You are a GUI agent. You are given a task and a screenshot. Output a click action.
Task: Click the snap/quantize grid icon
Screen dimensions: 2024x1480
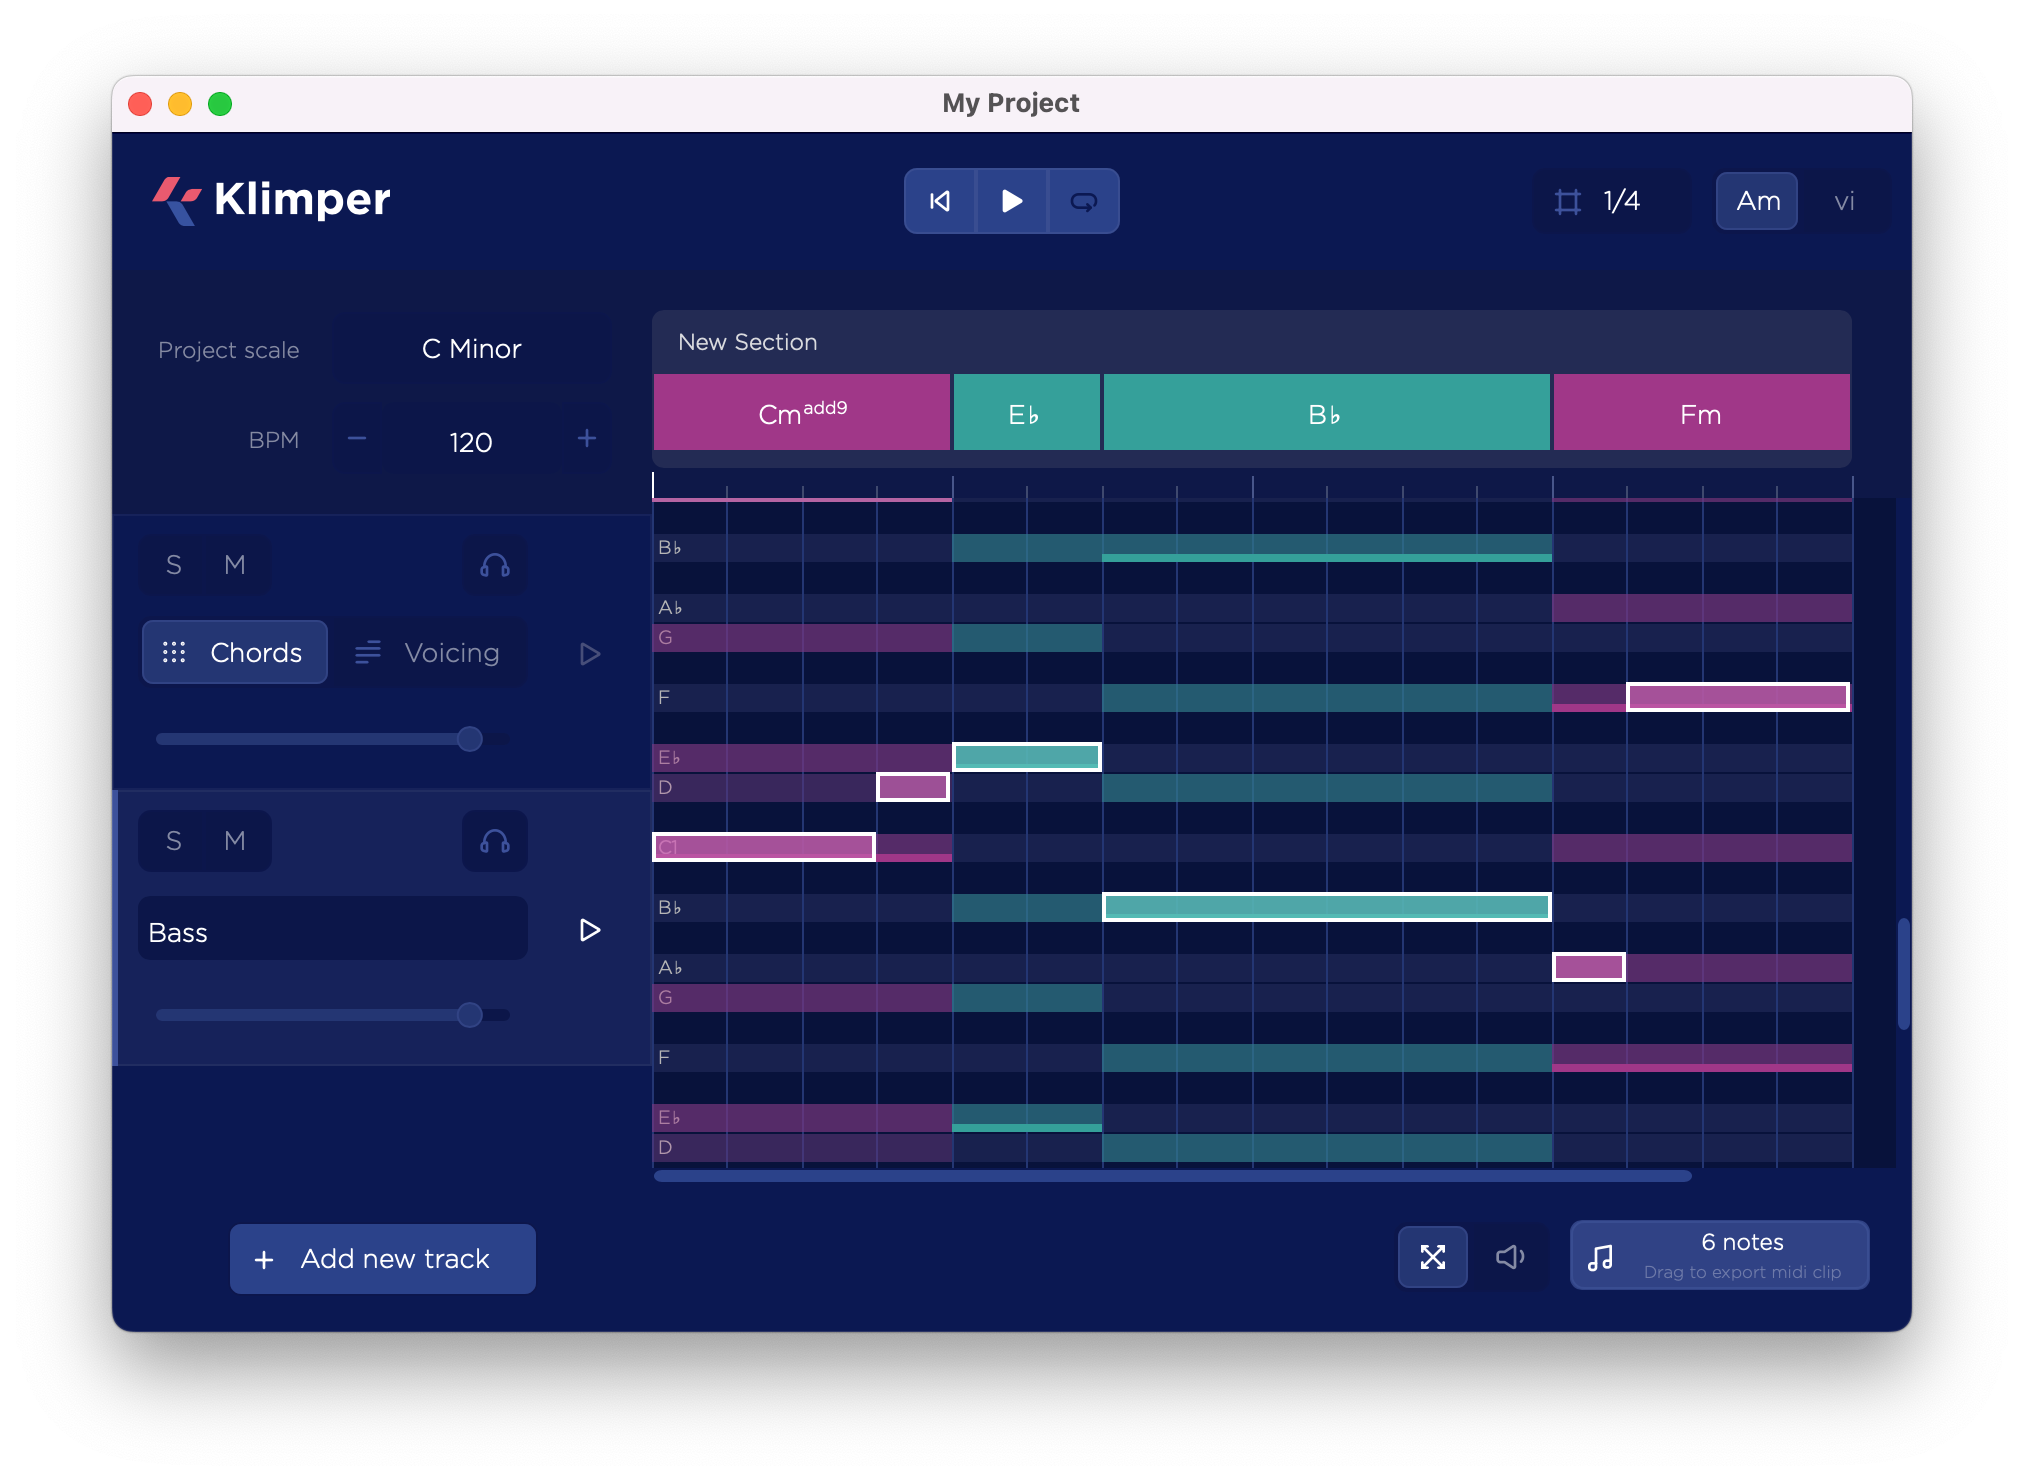pyautogui.click(x=1568, y=201)
